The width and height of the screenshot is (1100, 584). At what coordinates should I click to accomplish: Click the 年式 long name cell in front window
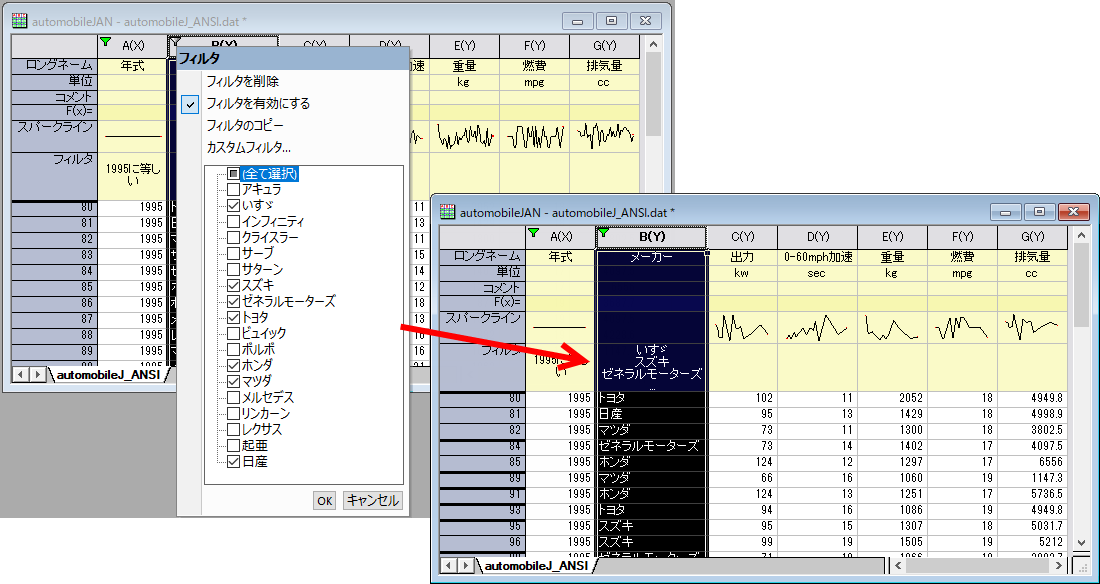[560, 258]
